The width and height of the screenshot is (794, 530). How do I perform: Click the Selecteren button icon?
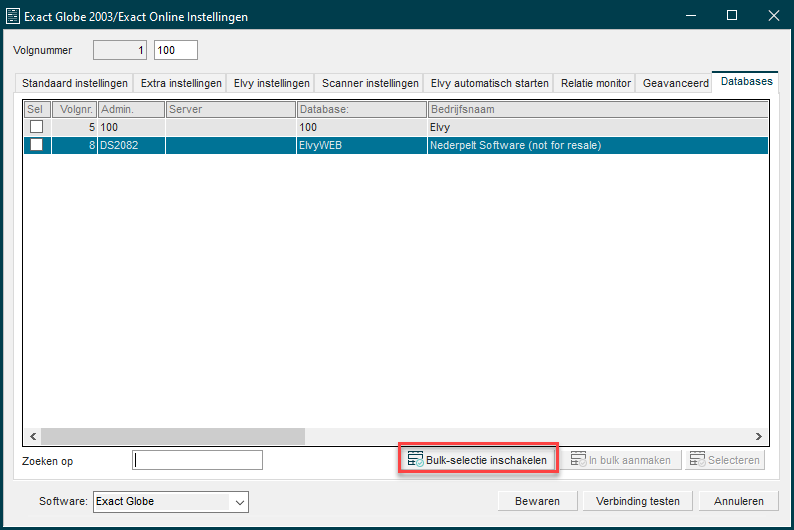pos(697,459)
